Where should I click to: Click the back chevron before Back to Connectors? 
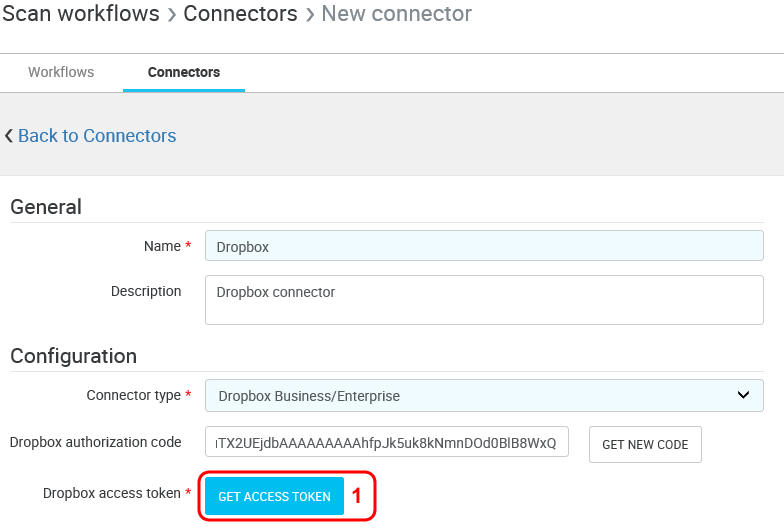[x=9, y=136]
